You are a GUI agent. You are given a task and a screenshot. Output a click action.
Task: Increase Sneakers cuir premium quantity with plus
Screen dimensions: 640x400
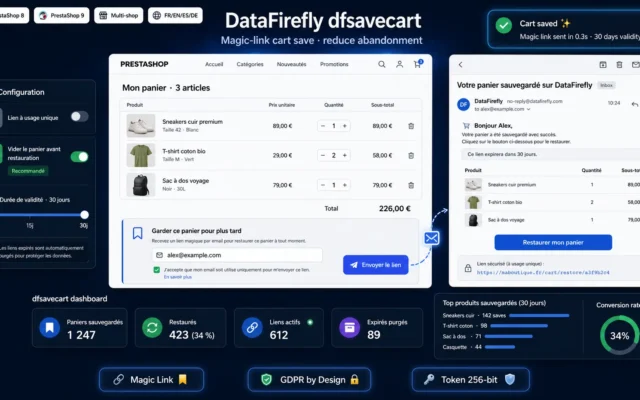(344, 126)
